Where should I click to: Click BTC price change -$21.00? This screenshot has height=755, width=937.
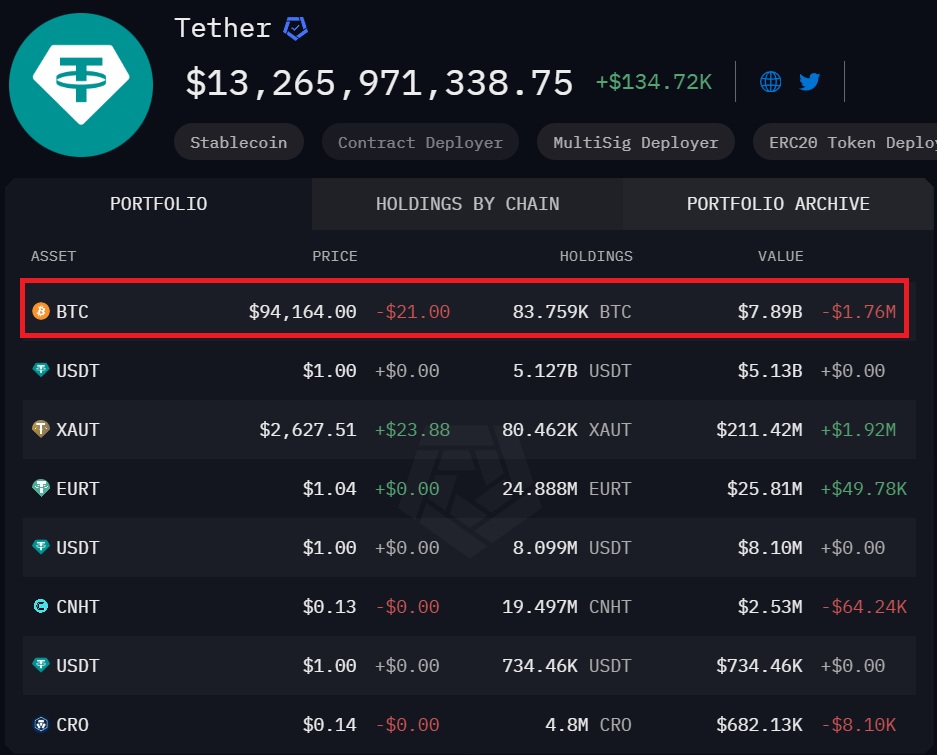(x=413, y=311)
